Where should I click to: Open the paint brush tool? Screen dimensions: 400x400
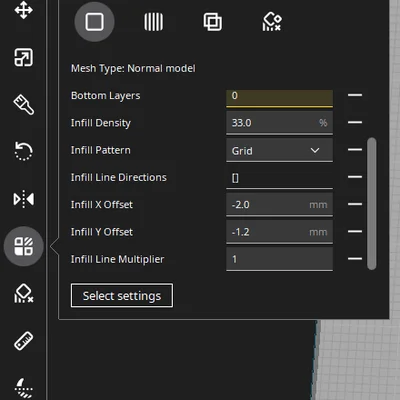[x=23, y=105]
